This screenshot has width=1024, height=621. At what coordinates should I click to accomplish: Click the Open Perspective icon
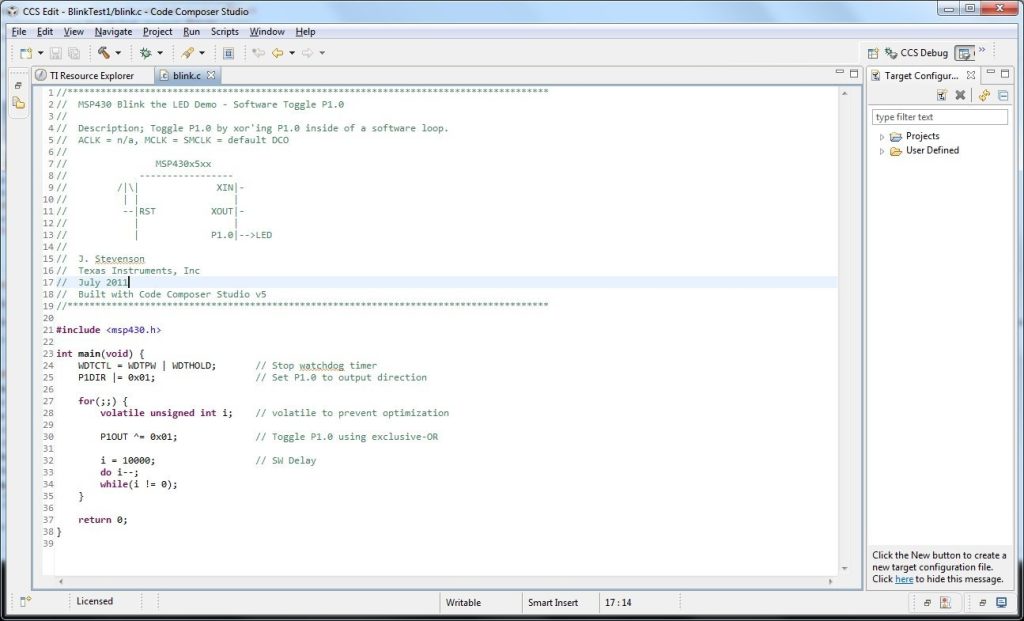click(x=873, y=53)
